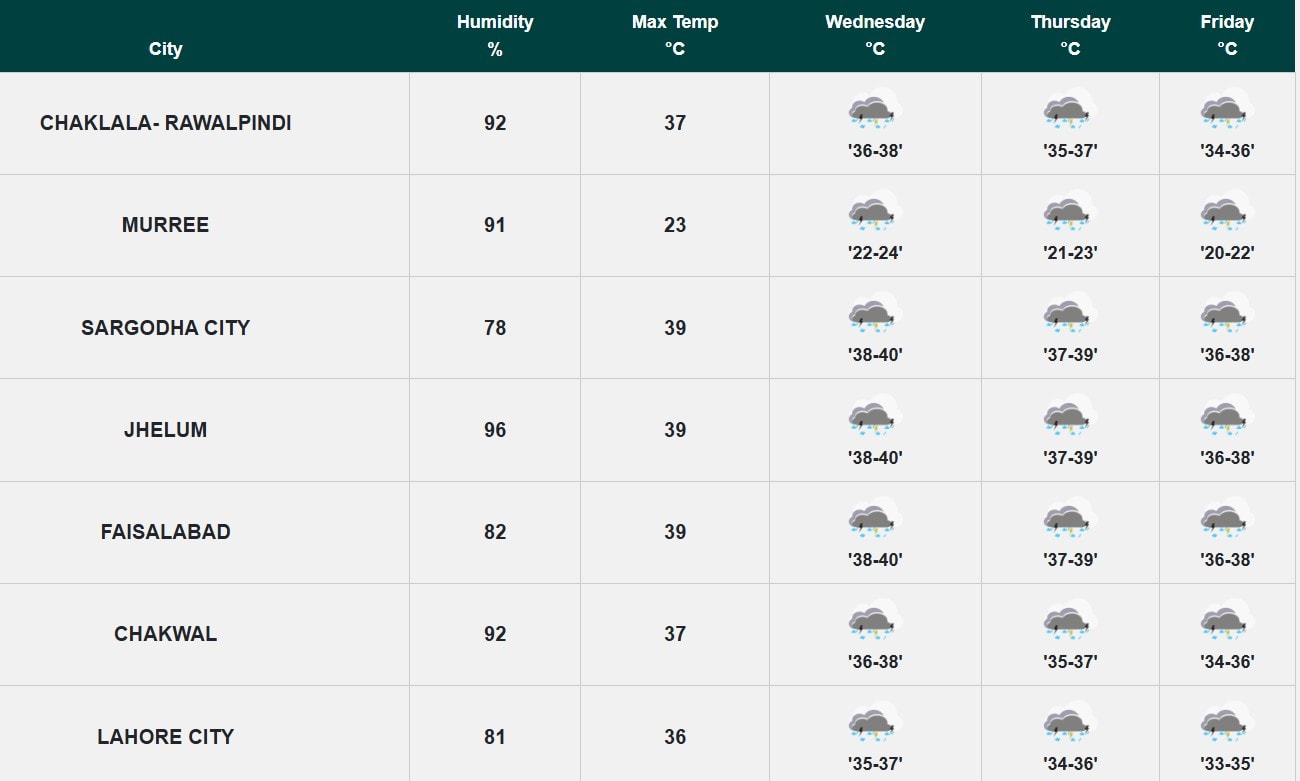Click Lahore City's Wednesday weather icon
The image size is (1300, 781).
point(875,724)
